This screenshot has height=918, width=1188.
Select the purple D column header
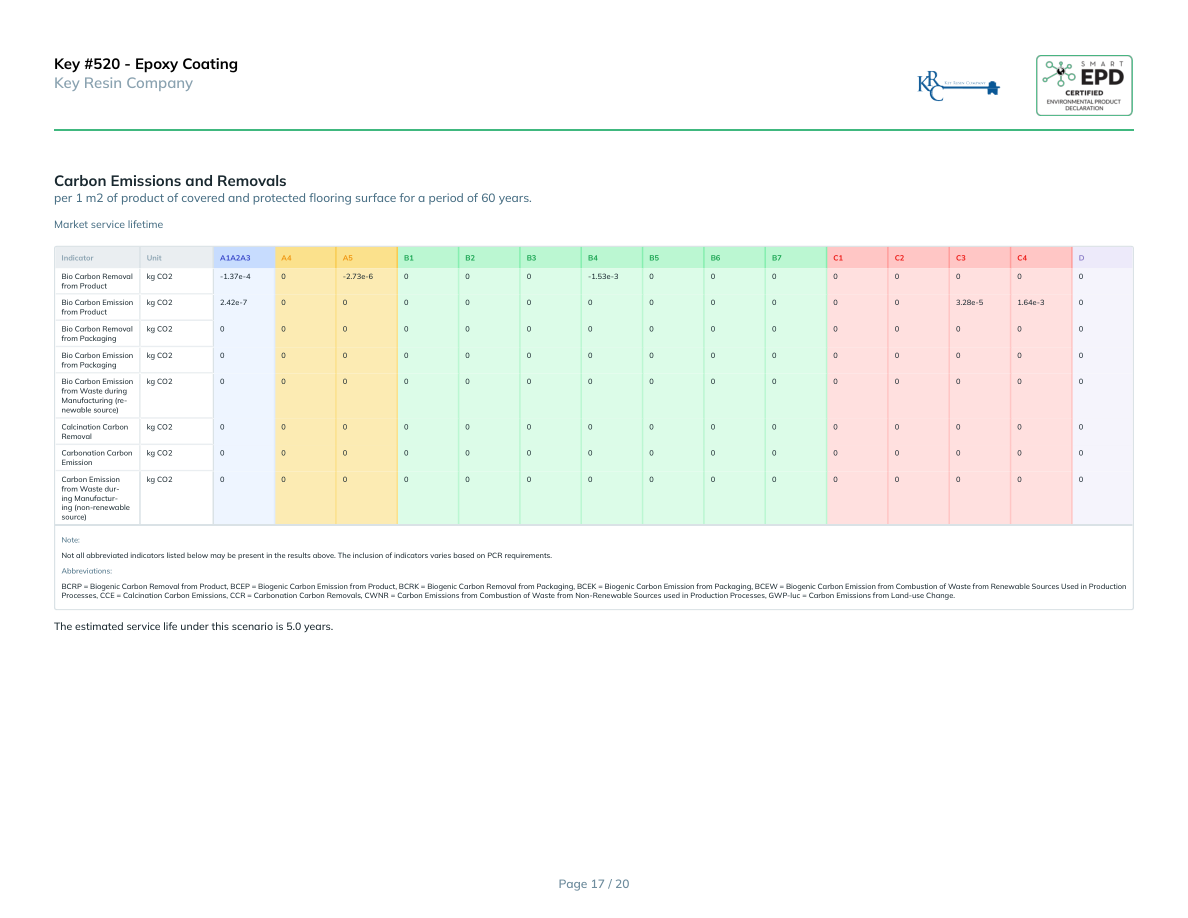(1081, 258)
